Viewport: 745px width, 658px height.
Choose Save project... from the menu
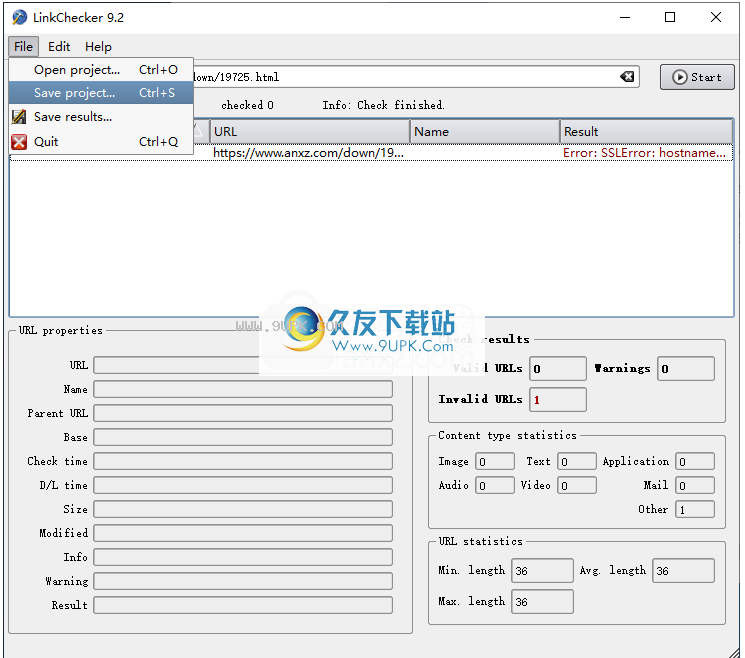[101, 93]
